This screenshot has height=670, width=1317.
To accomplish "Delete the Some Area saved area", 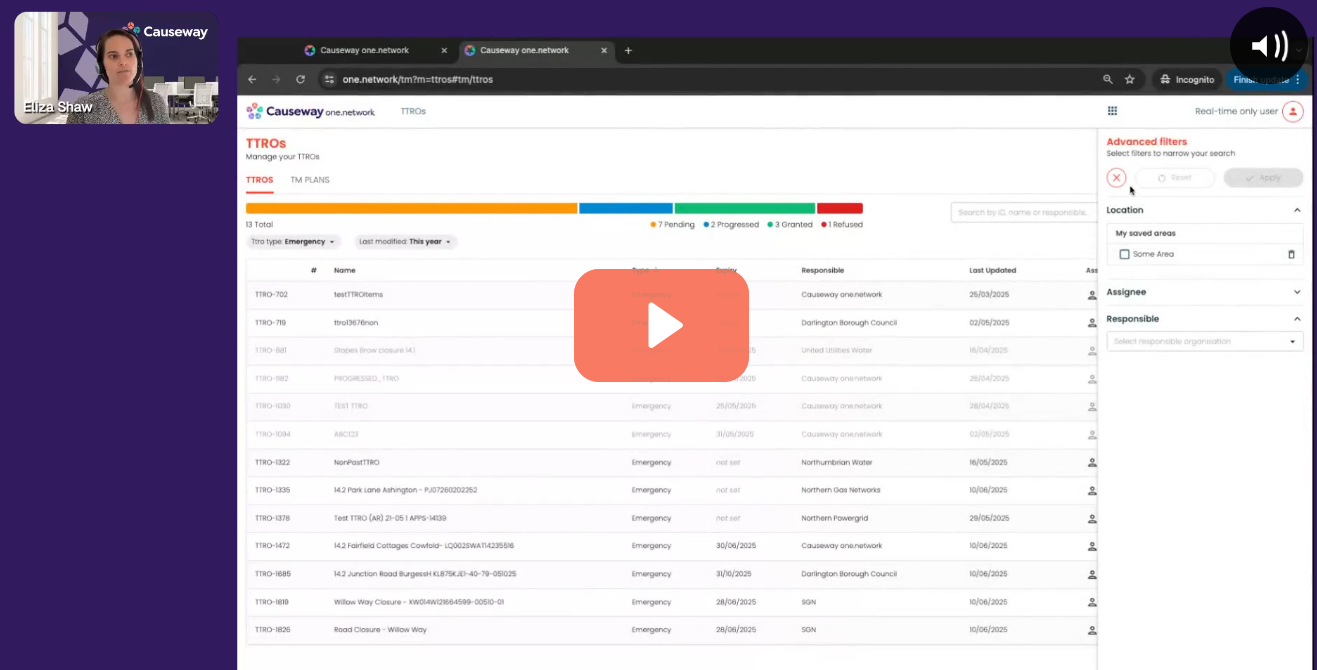I will point(1292,253).
